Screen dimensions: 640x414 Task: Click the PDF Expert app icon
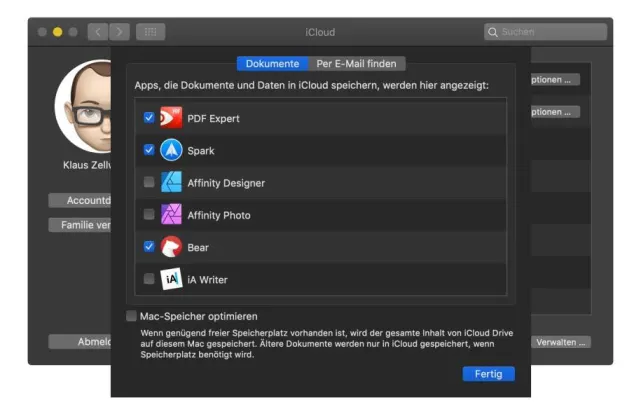click(x=171, y=118)
